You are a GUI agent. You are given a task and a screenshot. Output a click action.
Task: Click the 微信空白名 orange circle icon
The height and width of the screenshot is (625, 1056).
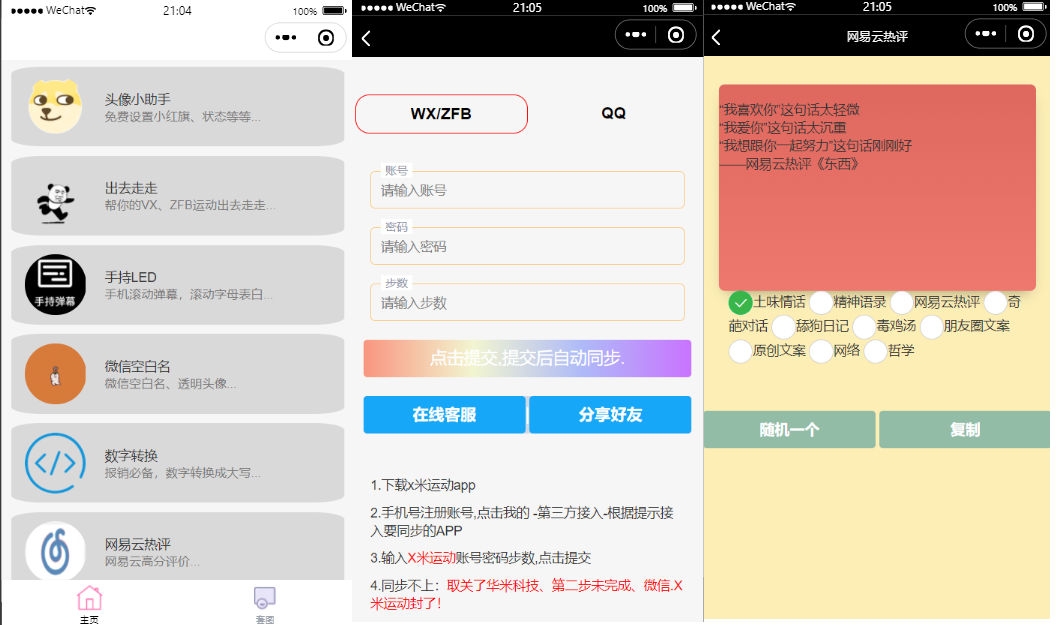(x=56, y=374)
